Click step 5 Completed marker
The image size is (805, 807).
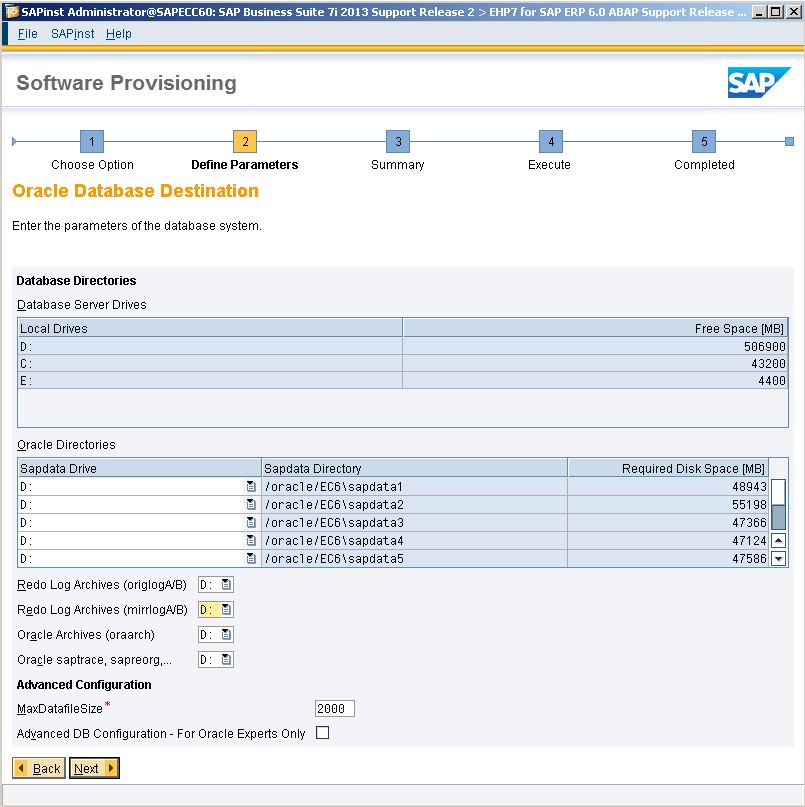point(704,142)
